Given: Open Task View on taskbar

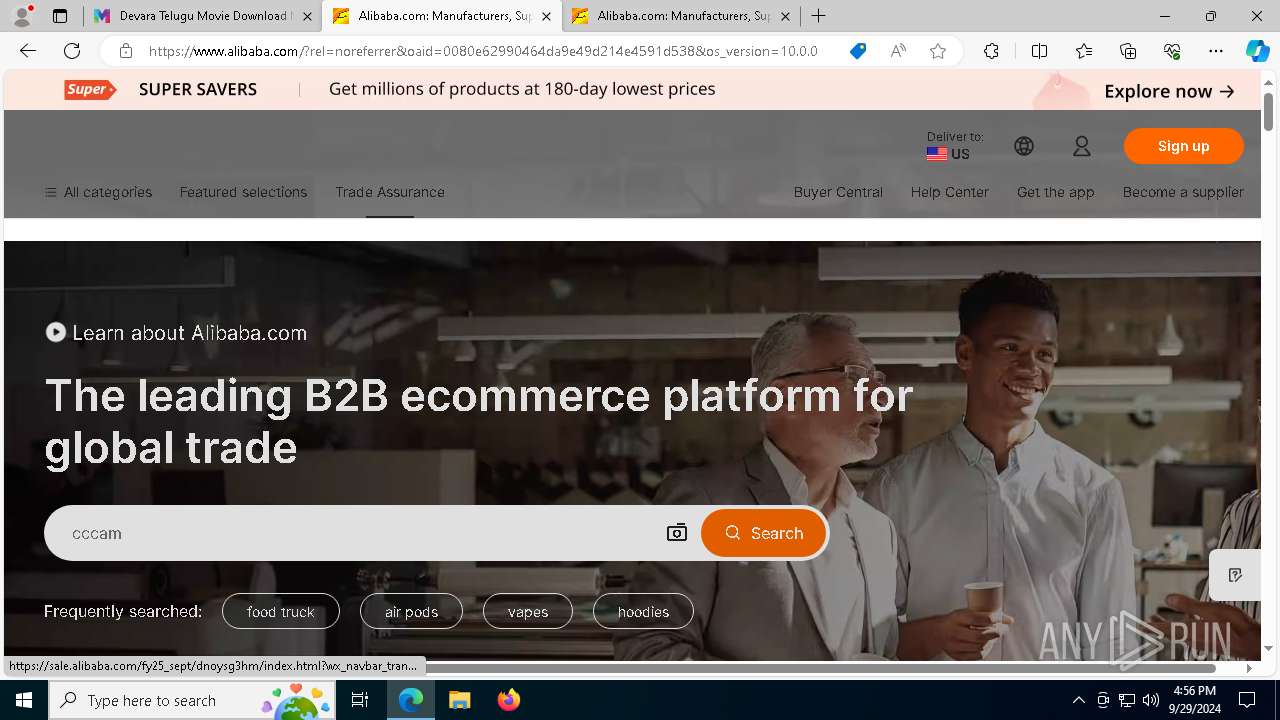Looking at the screenshot, I should pyautogui.click(x=360, y=700).
